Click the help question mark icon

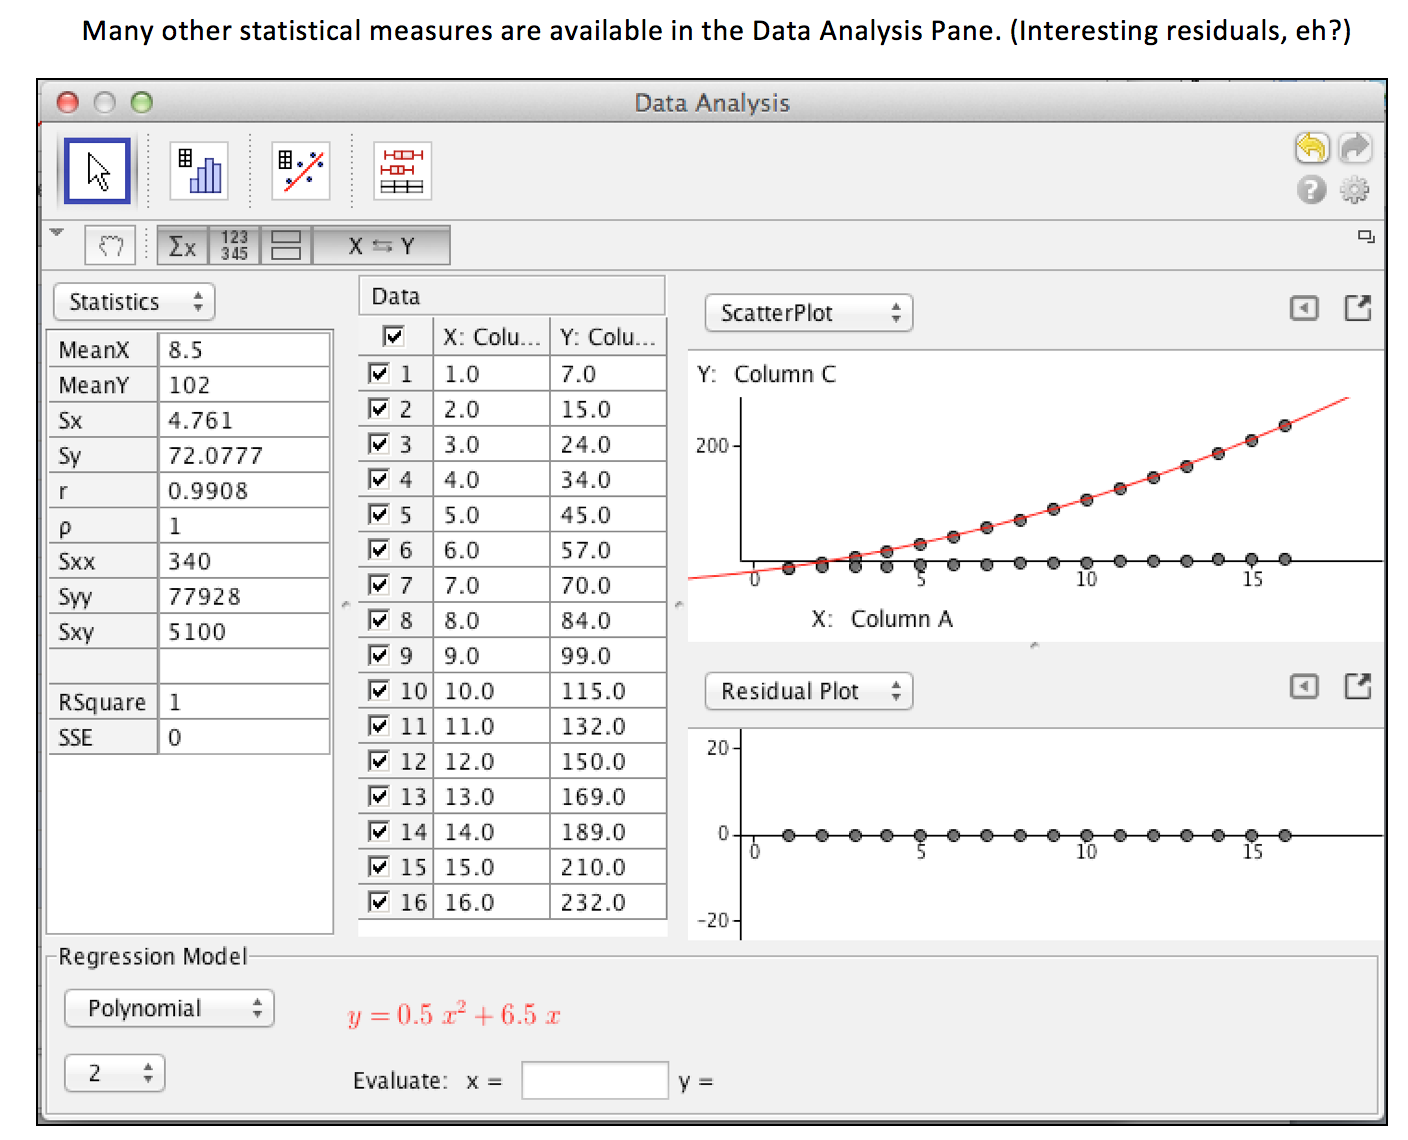click(1311, 190)
